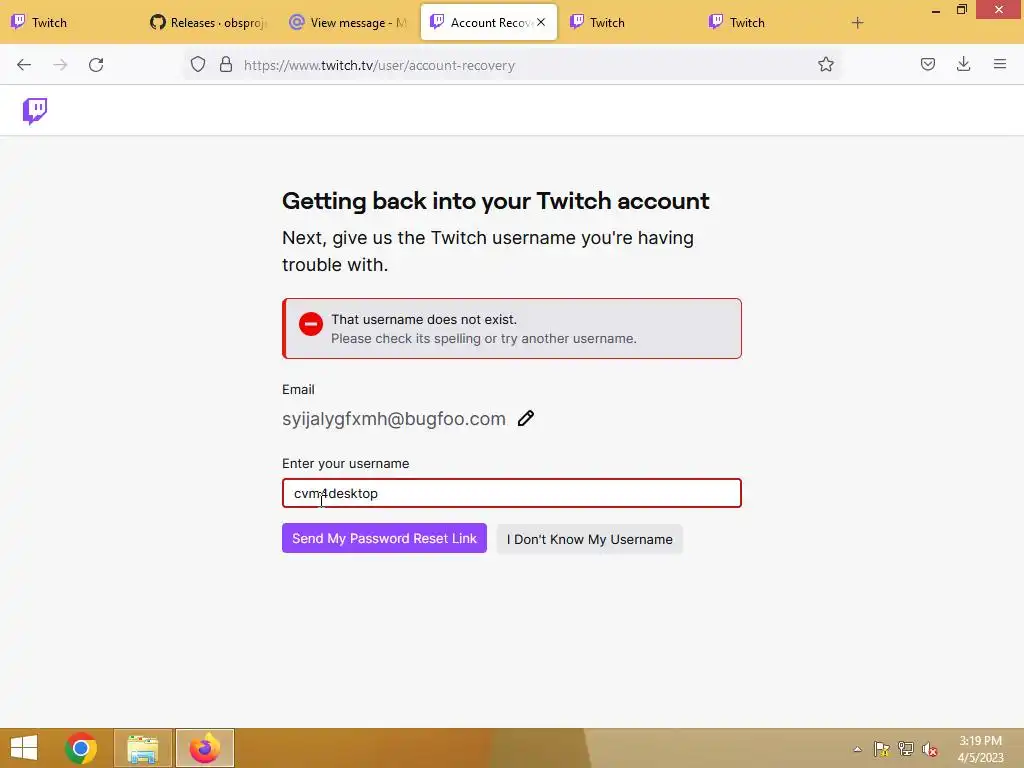Bookmark this page with the star
The width and height of the screenshot is (1024, 768).
pyautogui.click(x=825, y=65)
